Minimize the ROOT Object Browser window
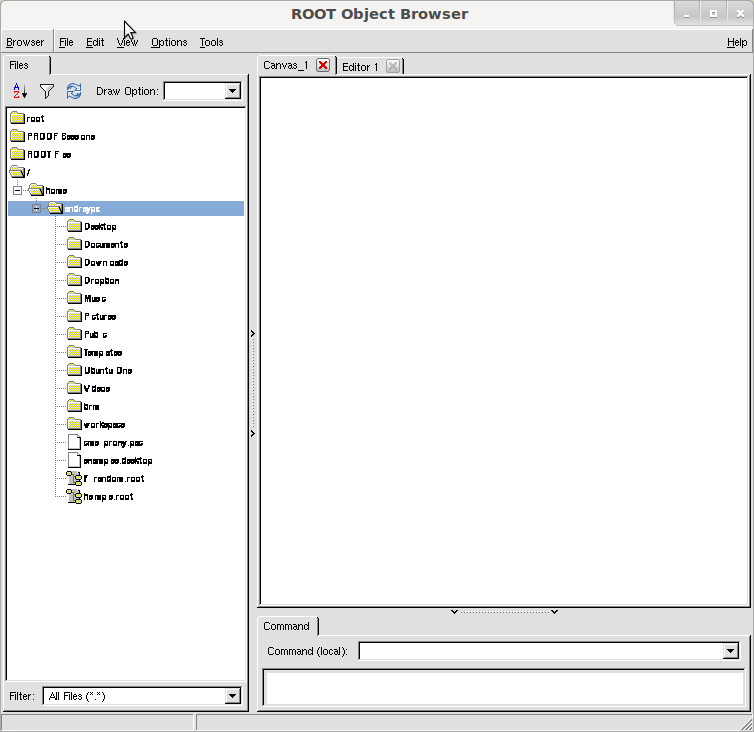 687,14
